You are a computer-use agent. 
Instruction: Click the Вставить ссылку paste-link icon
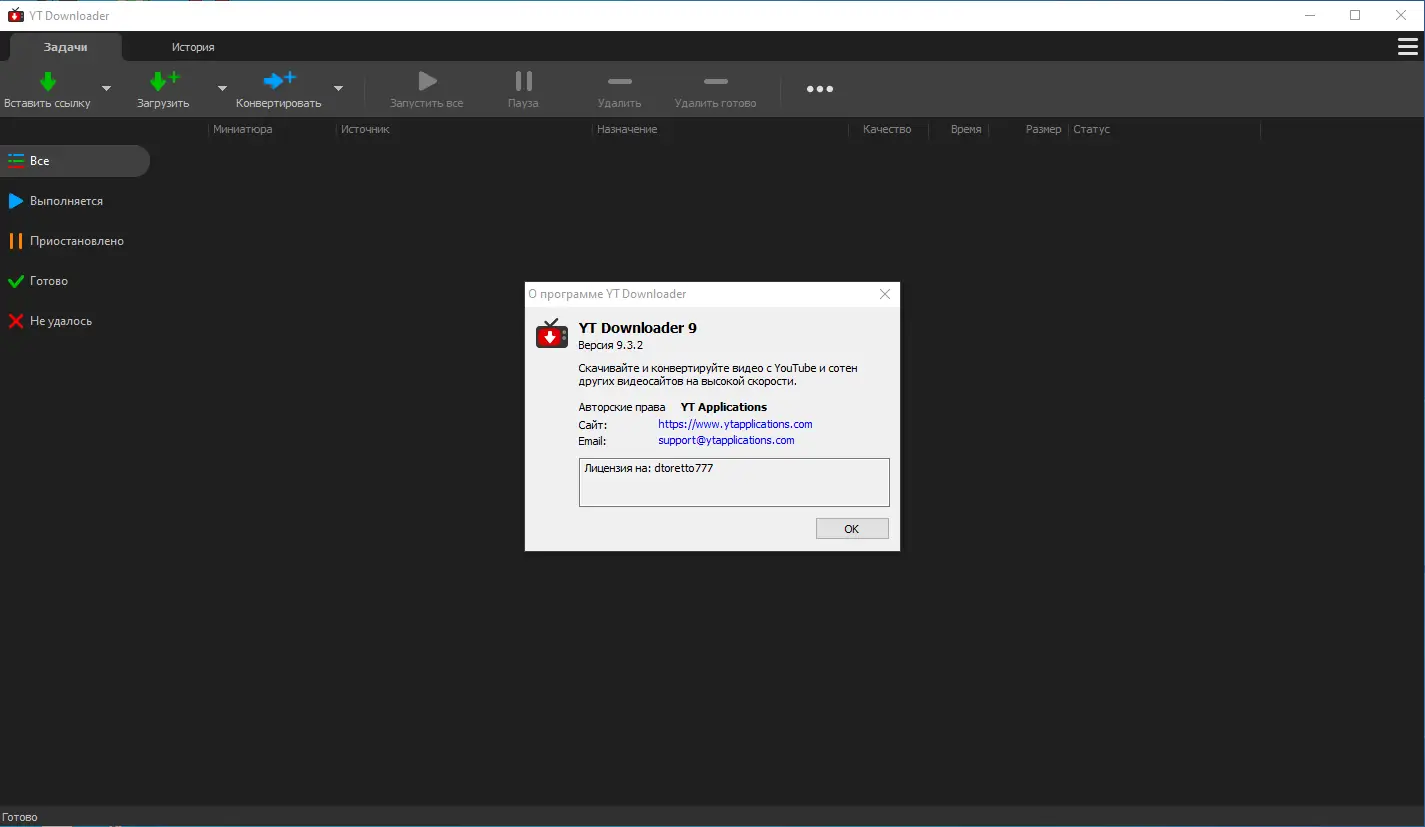tap(46, 82)
